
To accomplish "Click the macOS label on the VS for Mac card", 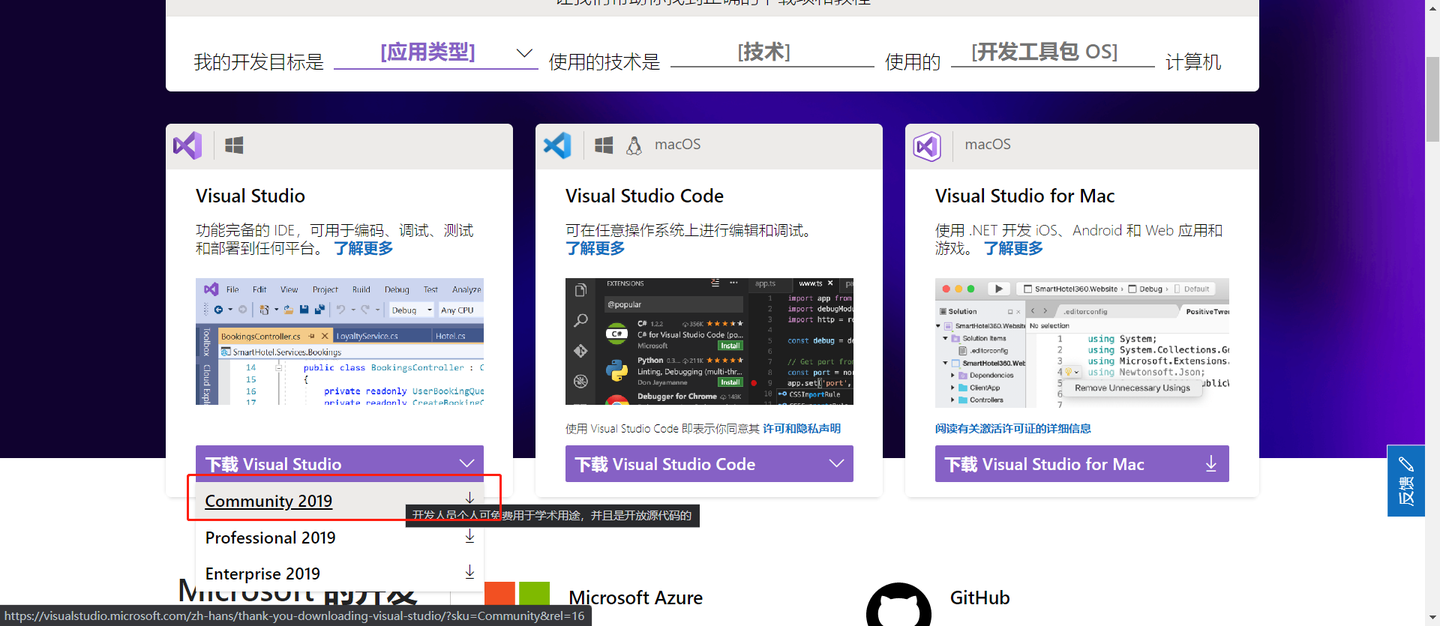I will (x=988, y=144).
